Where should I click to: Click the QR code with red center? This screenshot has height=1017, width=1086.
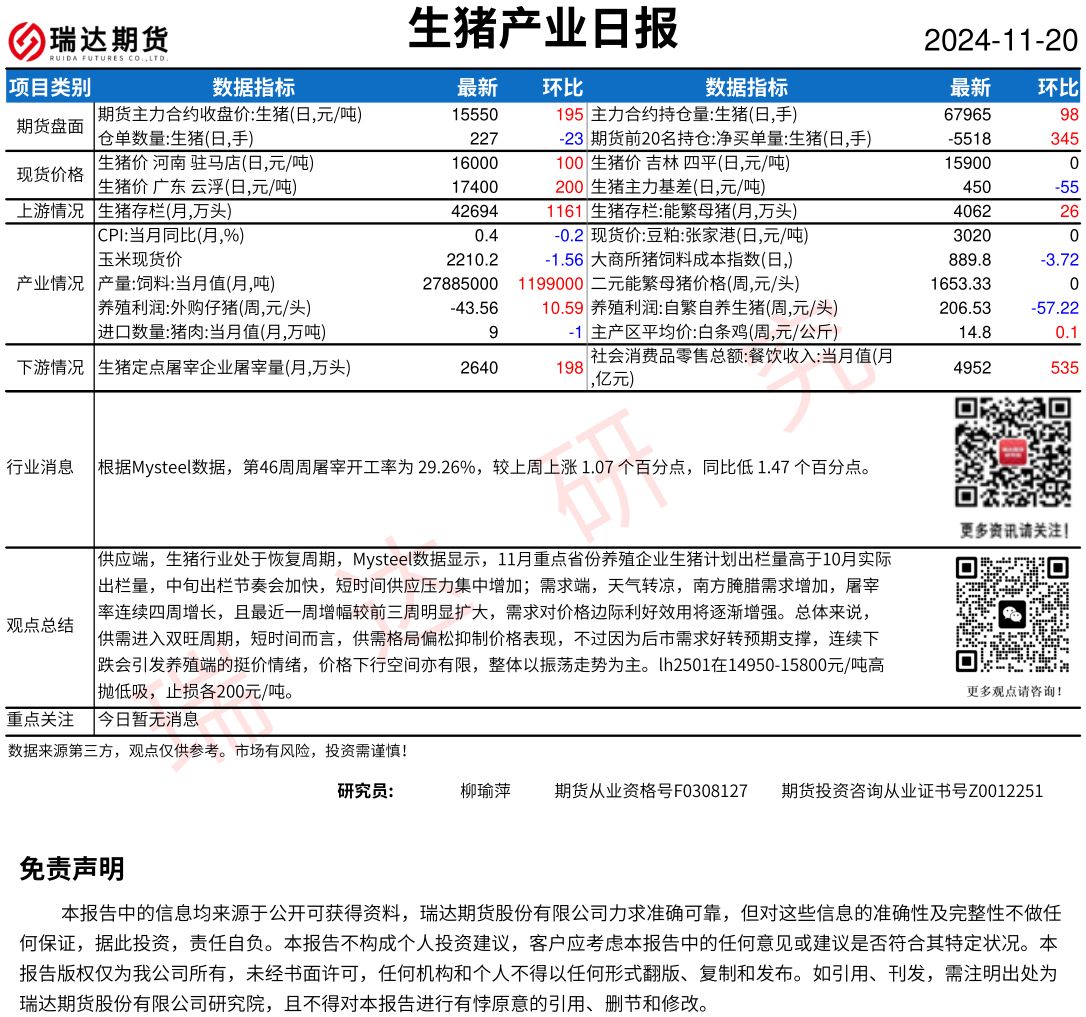1012,452
